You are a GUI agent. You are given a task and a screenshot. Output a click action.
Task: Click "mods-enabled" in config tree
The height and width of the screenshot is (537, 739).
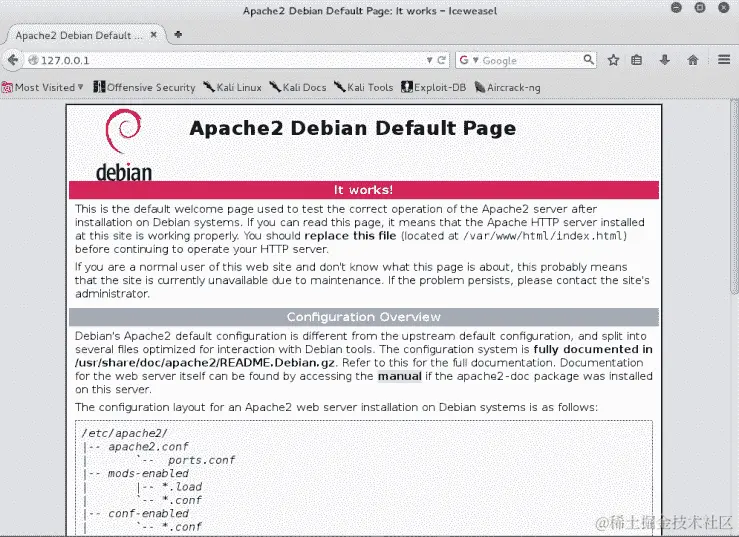148,473
